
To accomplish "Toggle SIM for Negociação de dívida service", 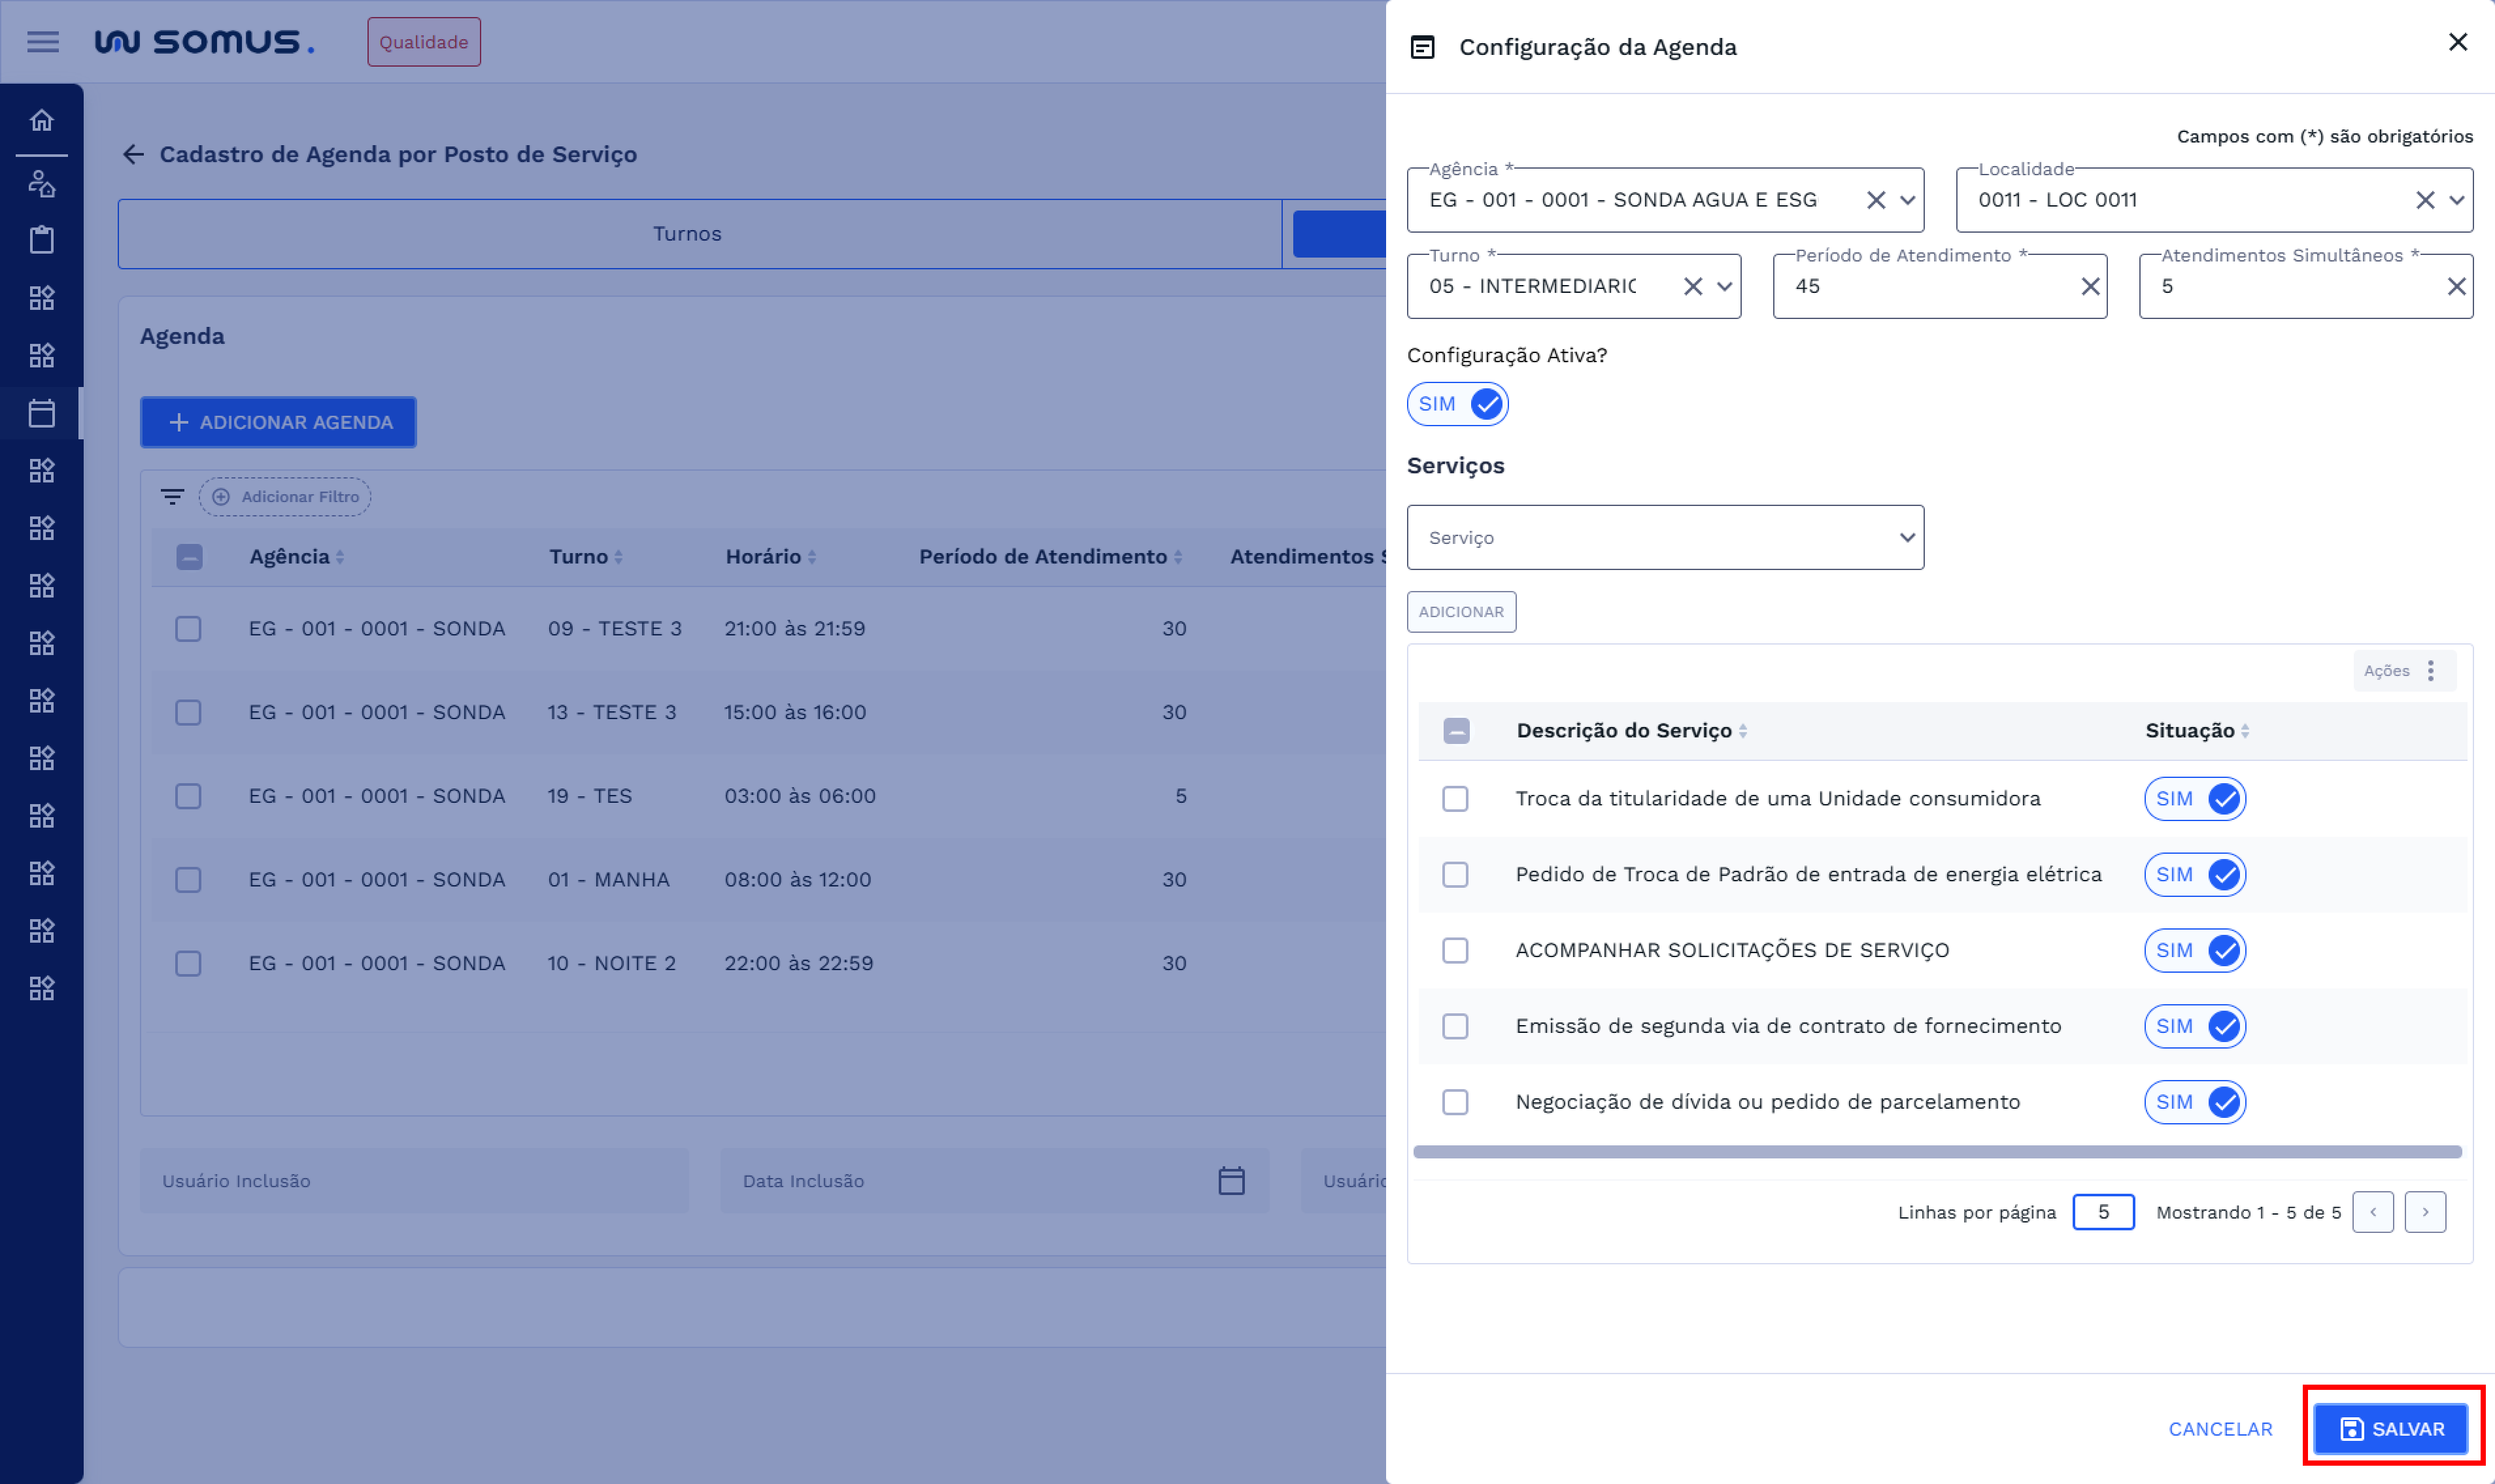I will coord(2194,1102).
